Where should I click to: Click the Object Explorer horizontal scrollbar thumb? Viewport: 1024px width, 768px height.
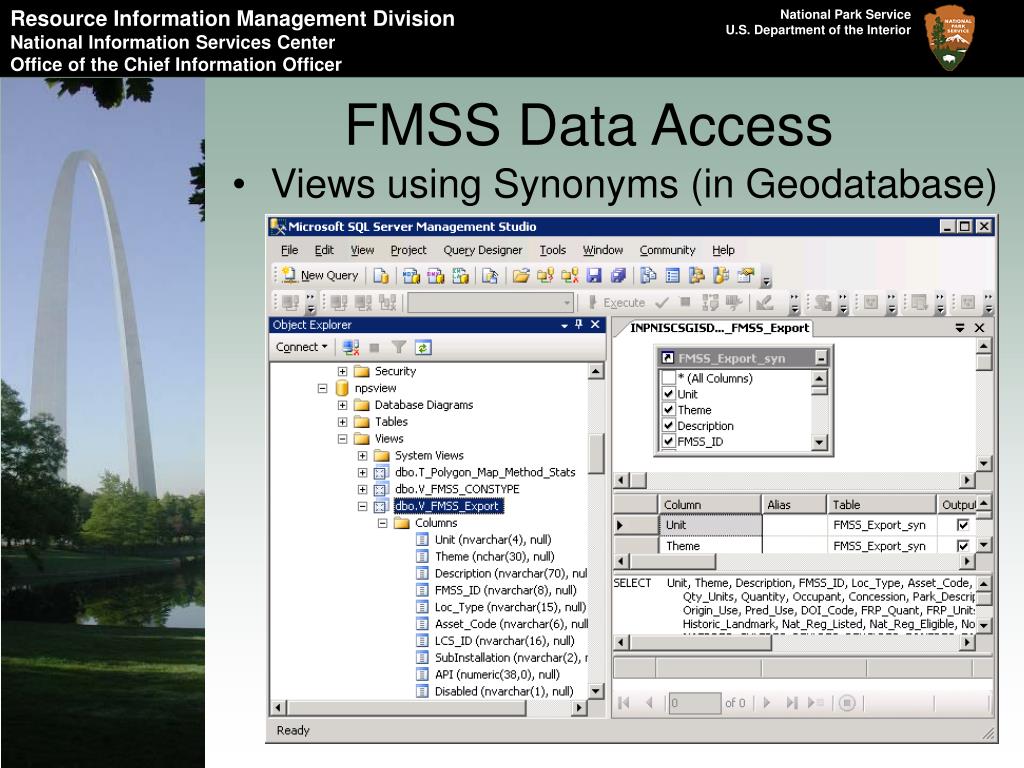tap(407, 708)
